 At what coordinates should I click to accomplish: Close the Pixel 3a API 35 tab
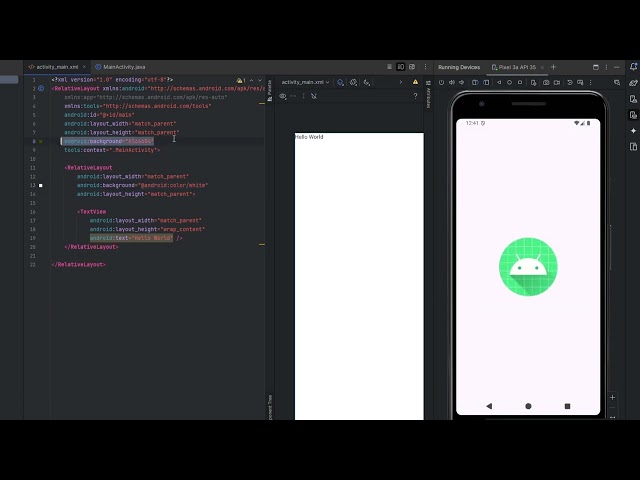click(x=542, y=67)
